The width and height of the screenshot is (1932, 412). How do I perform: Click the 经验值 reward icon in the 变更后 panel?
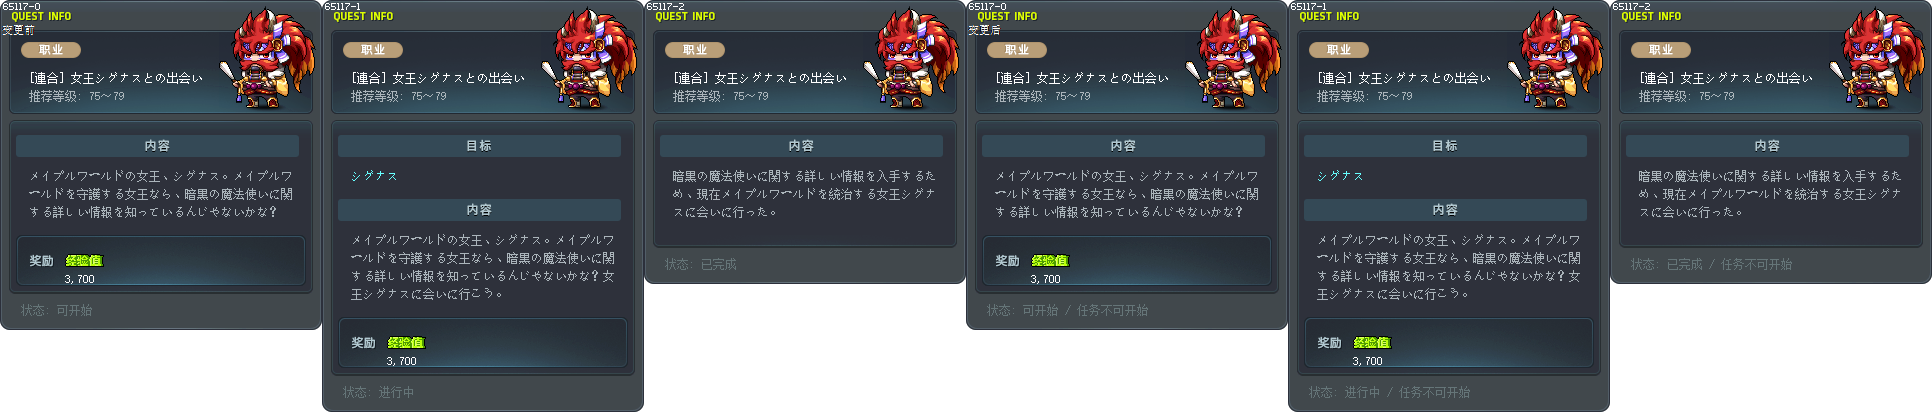pos(1050,260)
